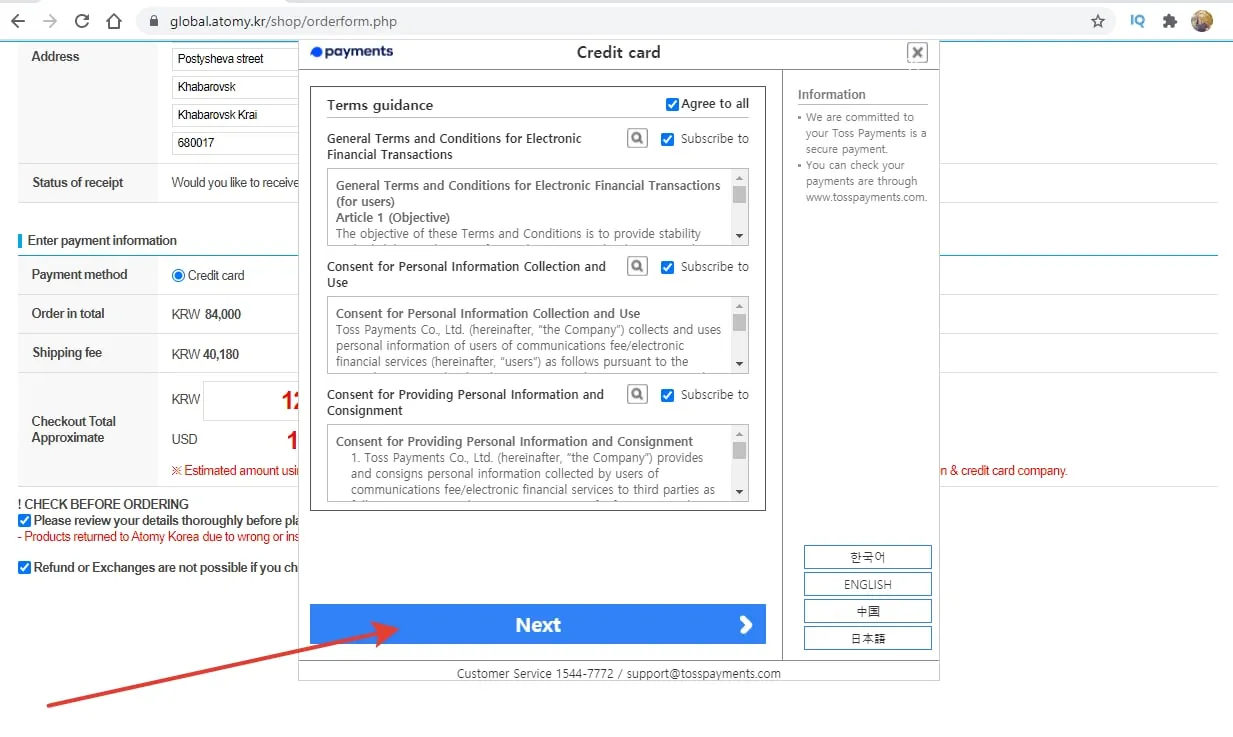
Task: Click the magnifier icon beside General Terms
Action: tap(637, 138)
